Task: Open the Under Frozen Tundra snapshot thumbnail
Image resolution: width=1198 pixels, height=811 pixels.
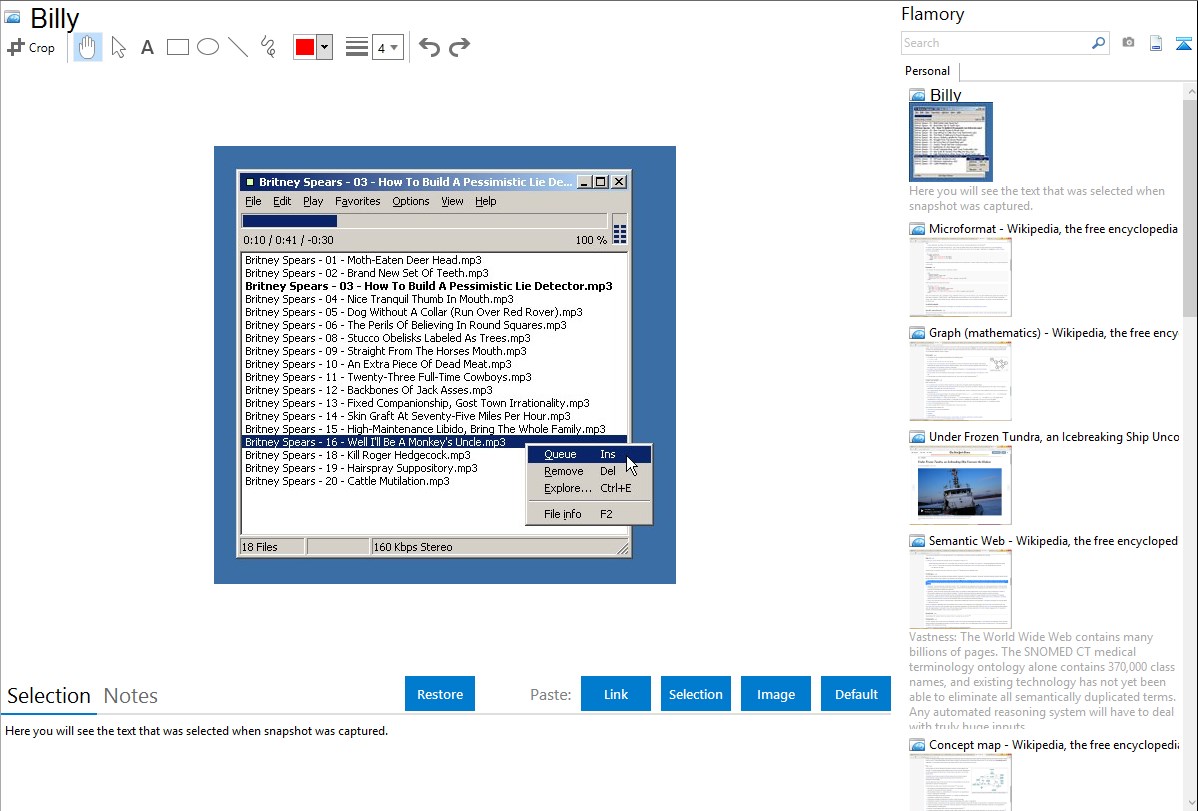Action: (960, 485)
